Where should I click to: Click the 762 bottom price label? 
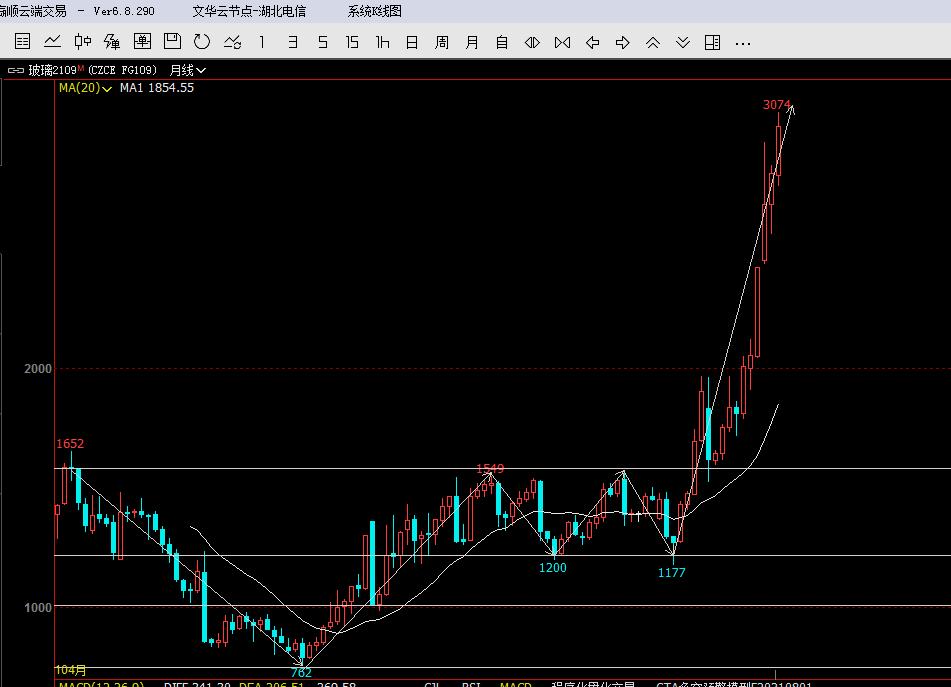click(301, 672)
